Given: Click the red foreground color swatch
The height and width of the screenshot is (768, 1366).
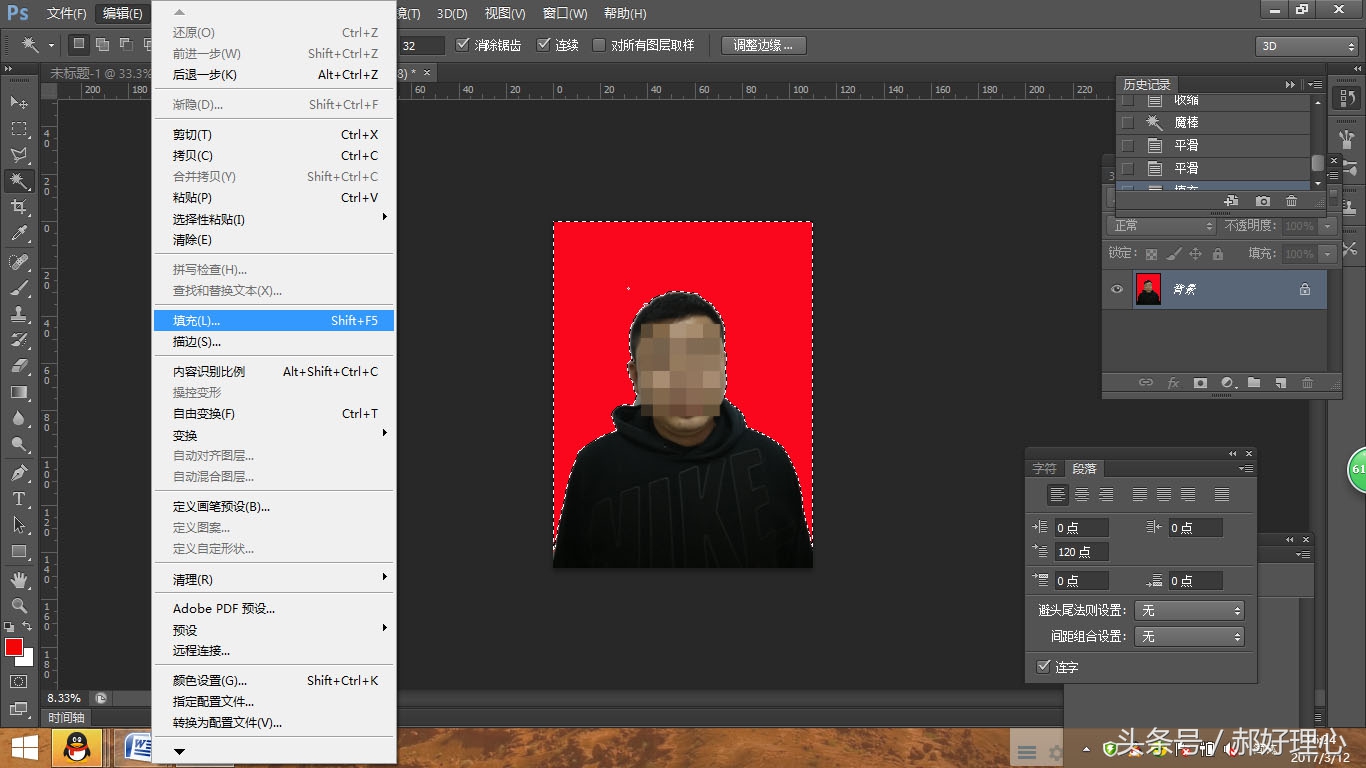Looking at the screenshot, I should tap(14, 647).
